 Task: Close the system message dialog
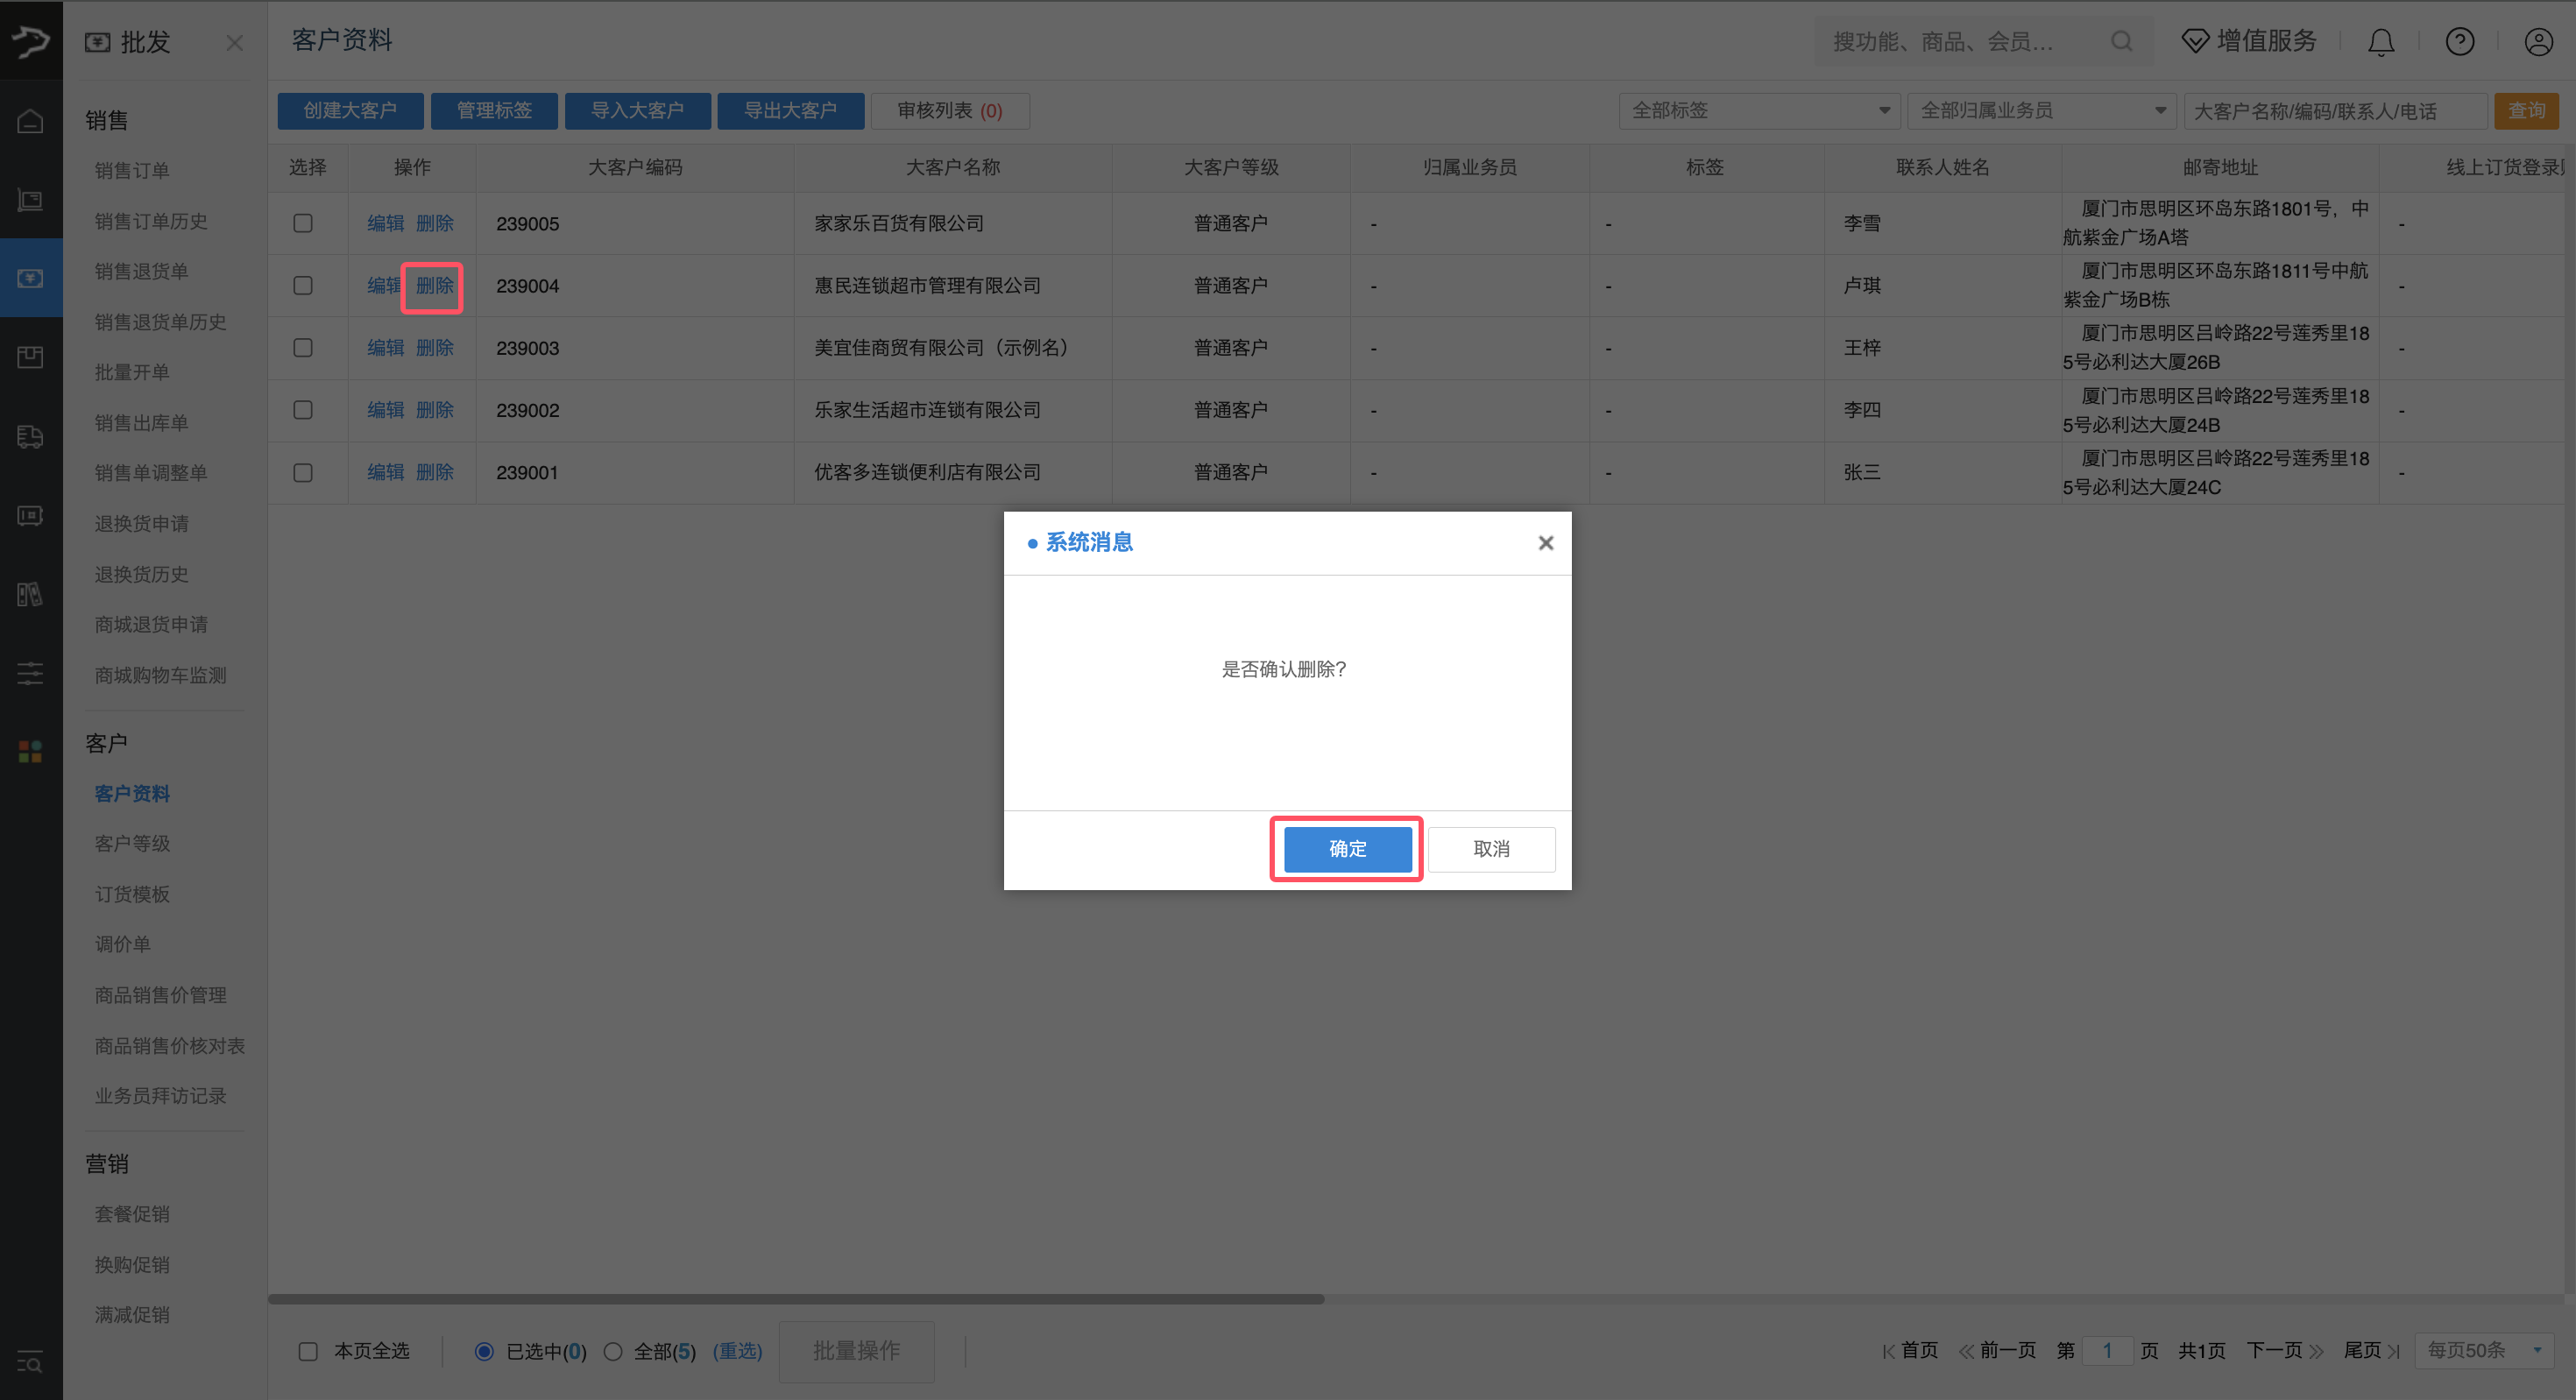click(x=1545, y=543)
